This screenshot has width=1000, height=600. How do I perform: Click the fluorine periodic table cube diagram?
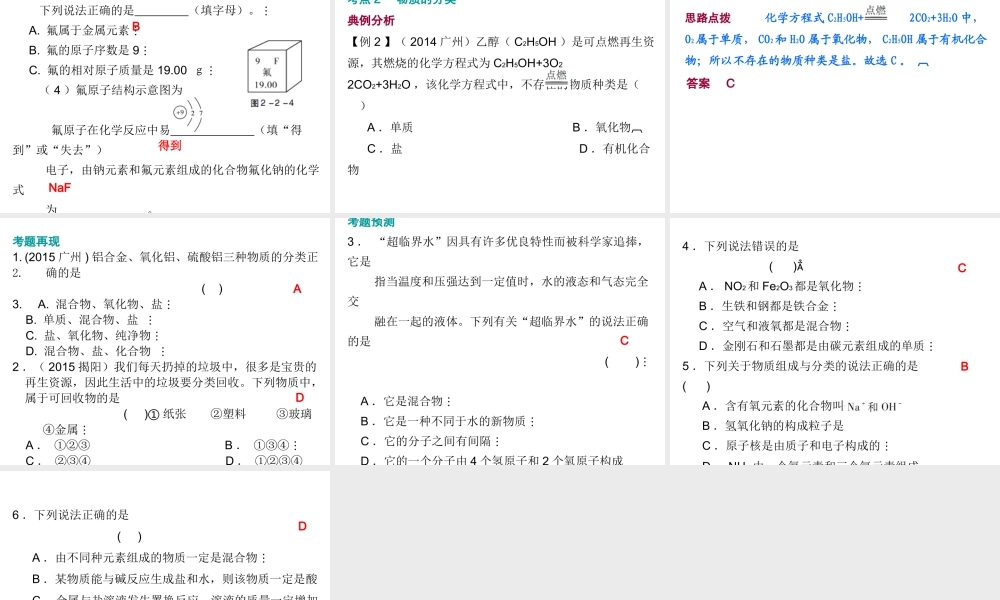tap(274, 68)
